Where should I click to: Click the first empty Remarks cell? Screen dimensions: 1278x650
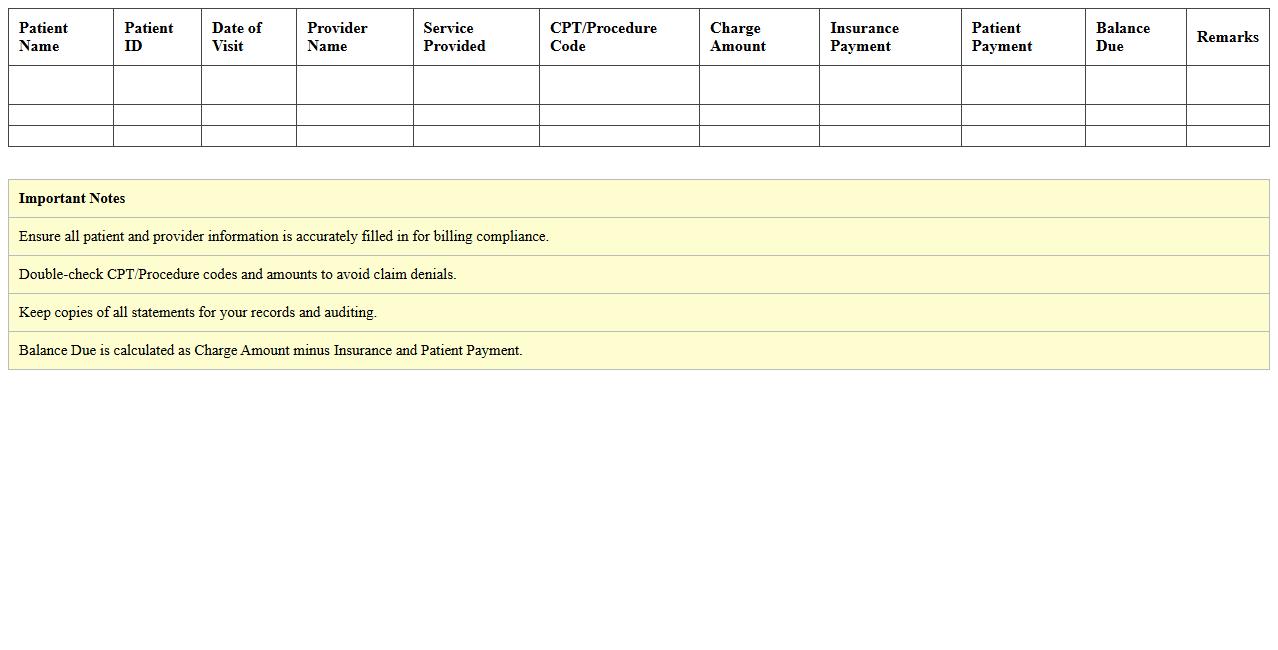click(x=1227, y=86)
